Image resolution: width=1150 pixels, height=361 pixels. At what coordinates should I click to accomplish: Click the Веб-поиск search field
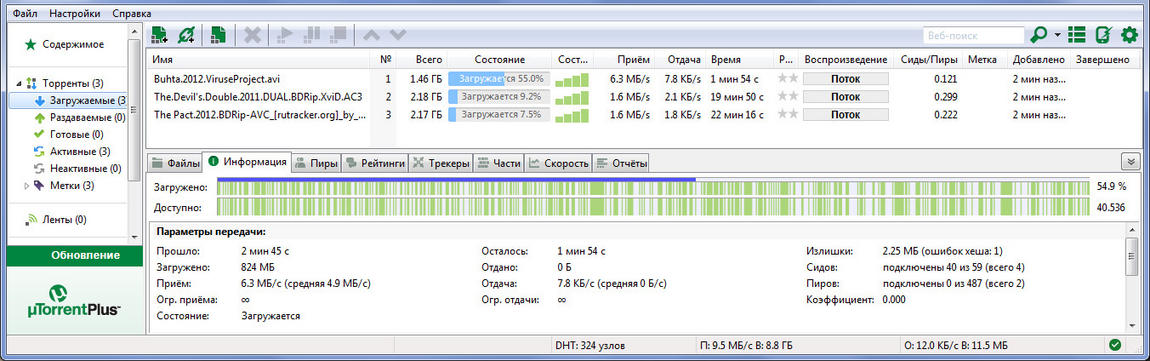973,34
